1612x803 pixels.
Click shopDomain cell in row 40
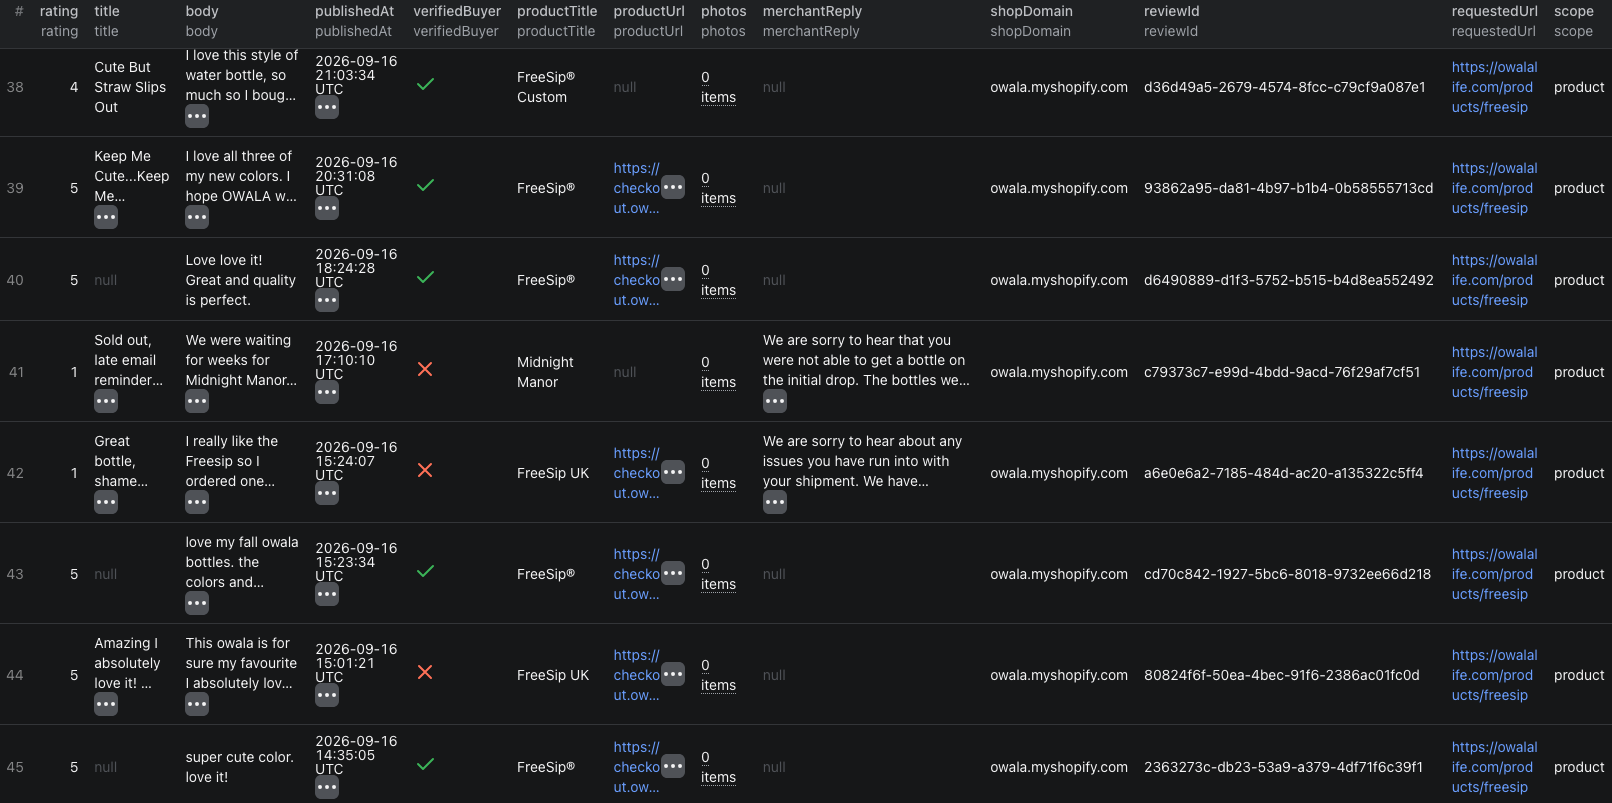click(1059, 280)
